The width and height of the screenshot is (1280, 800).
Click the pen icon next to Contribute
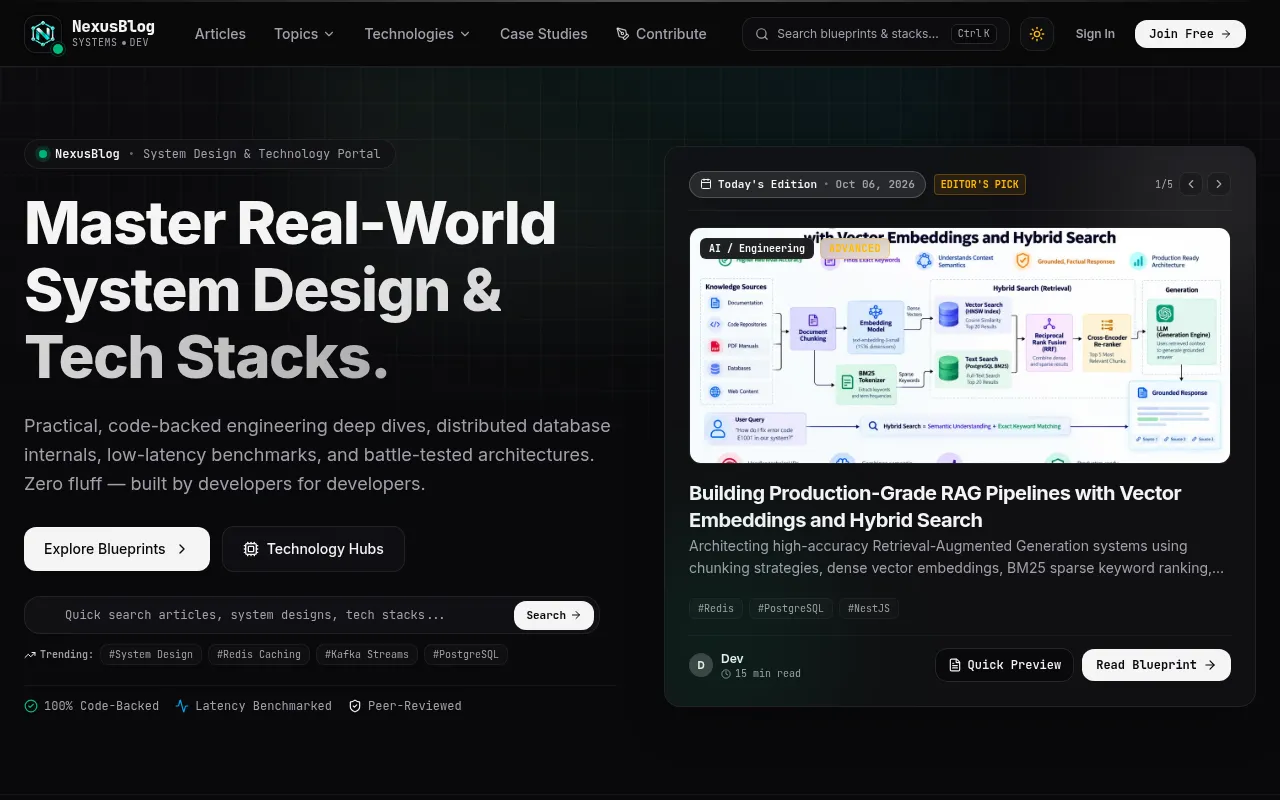(623, 34)
